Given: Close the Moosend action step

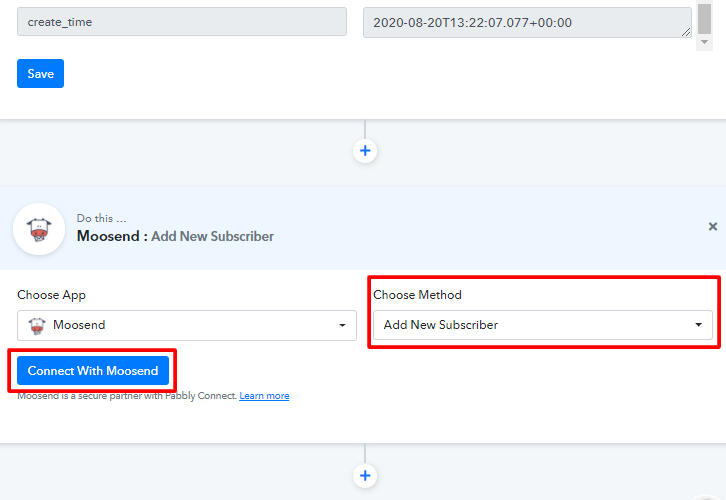Looking at the screenshot, I should [x=713, y=227].
